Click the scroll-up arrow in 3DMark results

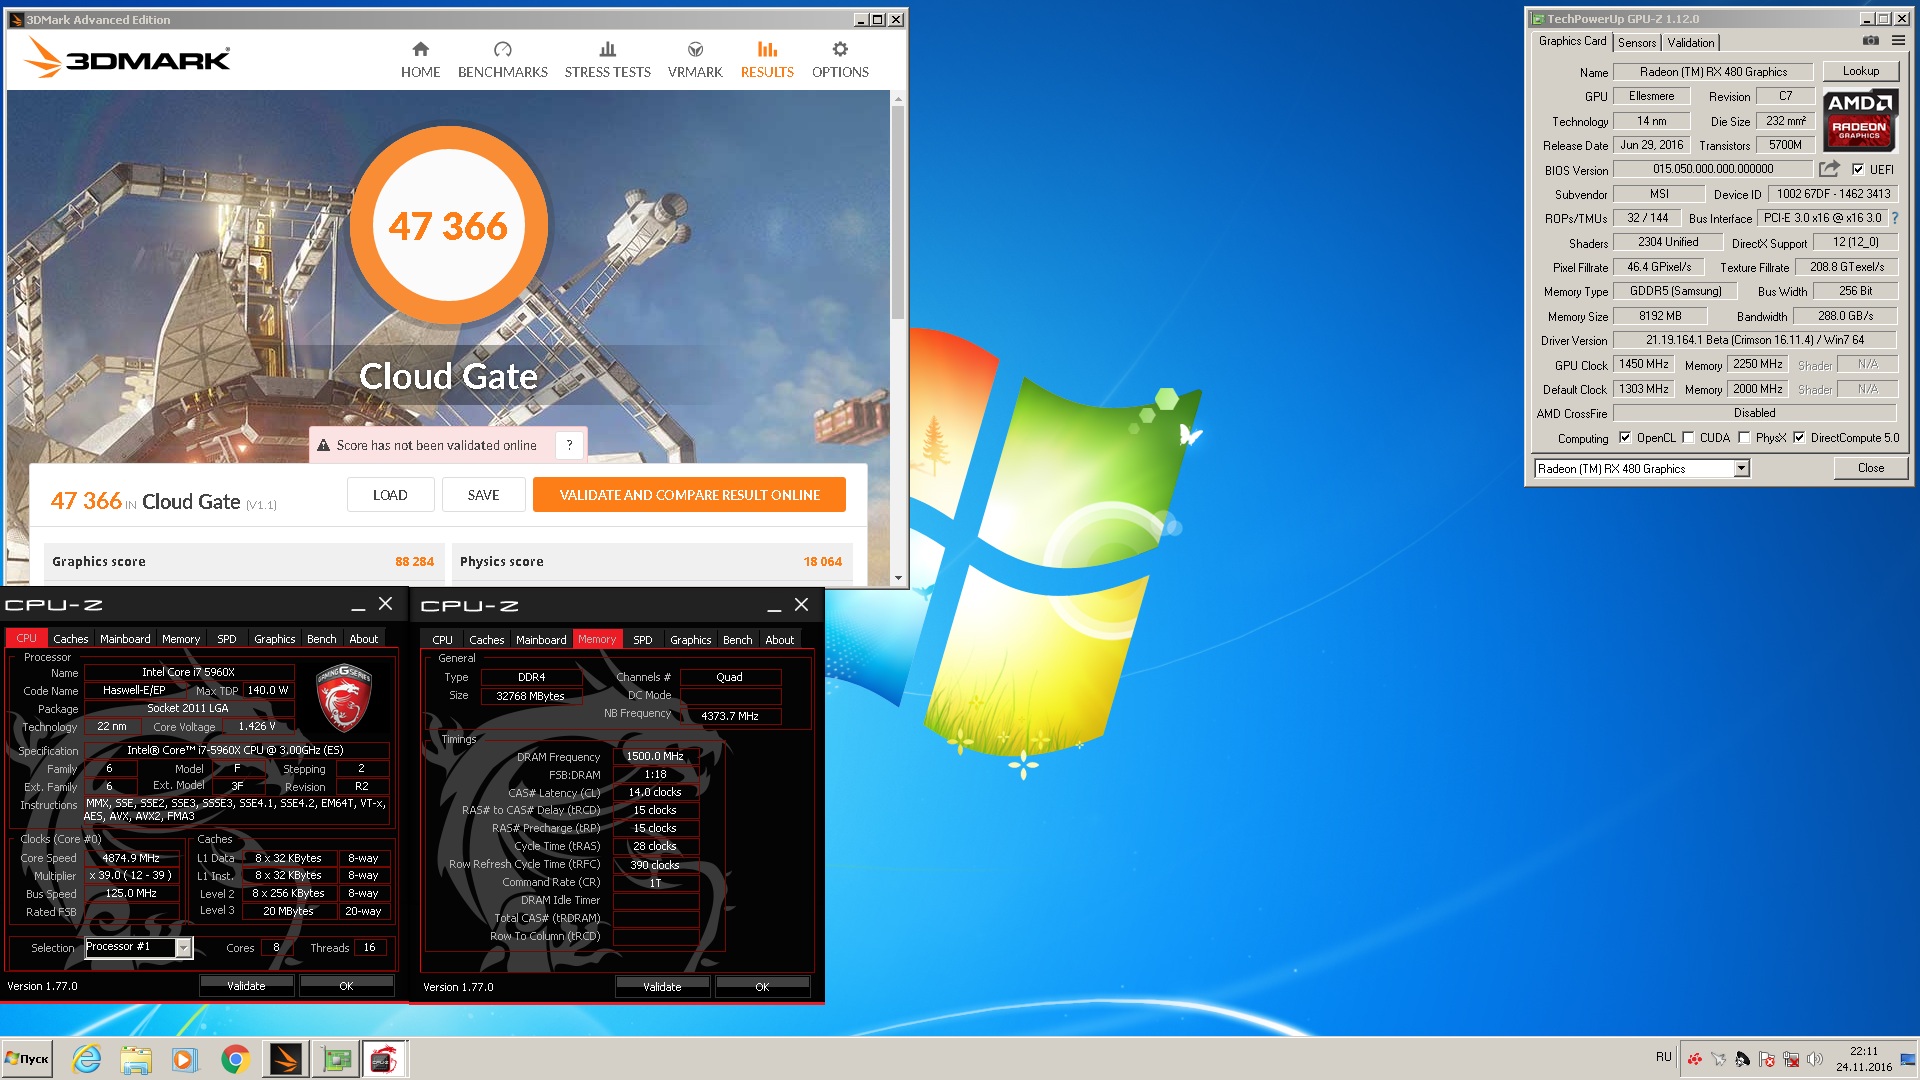tap(898, 98)
